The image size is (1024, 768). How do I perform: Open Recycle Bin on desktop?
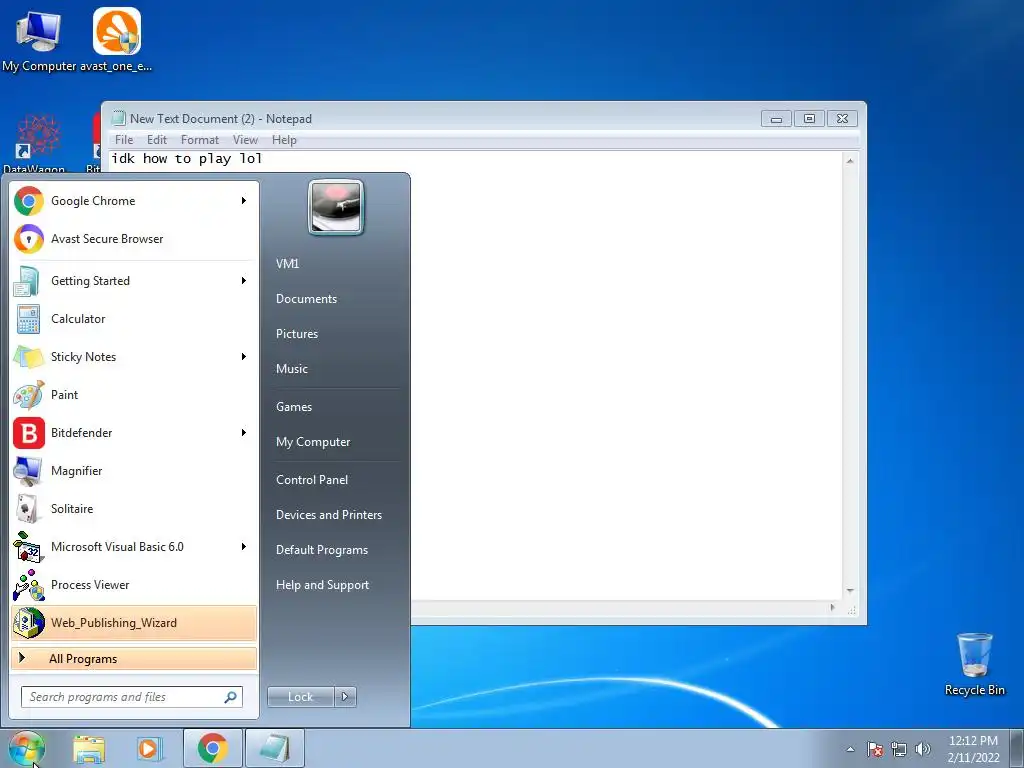point(974,664)
